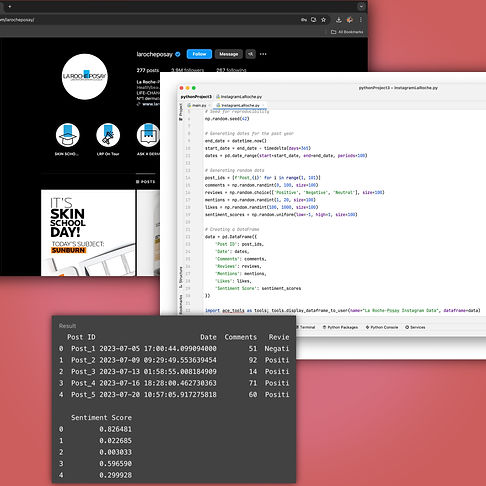Close the InstagramLaRoche.py editor tab
The height and width of the screenshot is (486, 486).
click(263, 105)
